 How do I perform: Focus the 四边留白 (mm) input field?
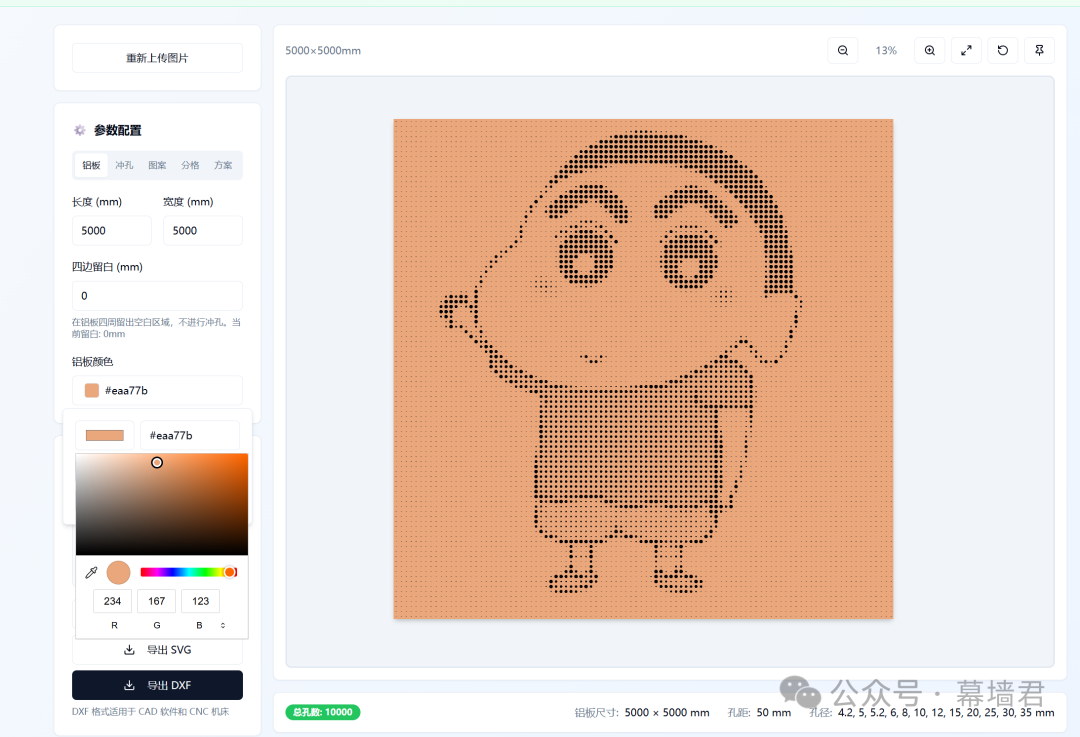[x=157, y=296]
